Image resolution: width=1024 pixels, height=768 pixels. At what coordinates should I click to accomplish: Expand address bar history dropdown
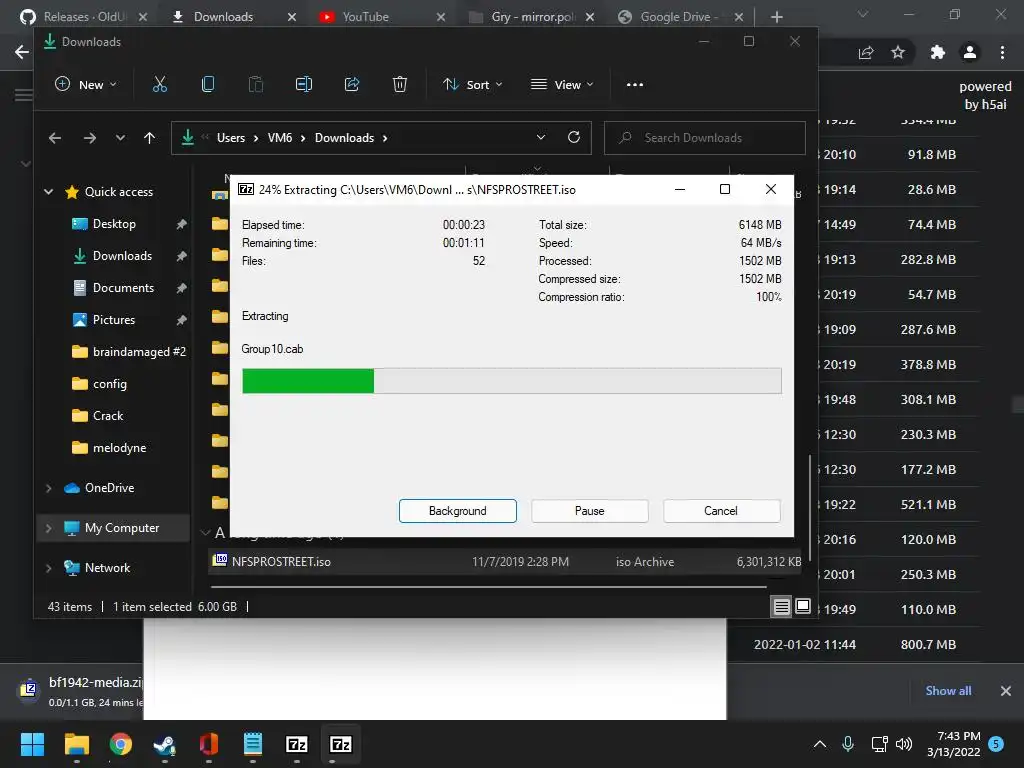541,137
